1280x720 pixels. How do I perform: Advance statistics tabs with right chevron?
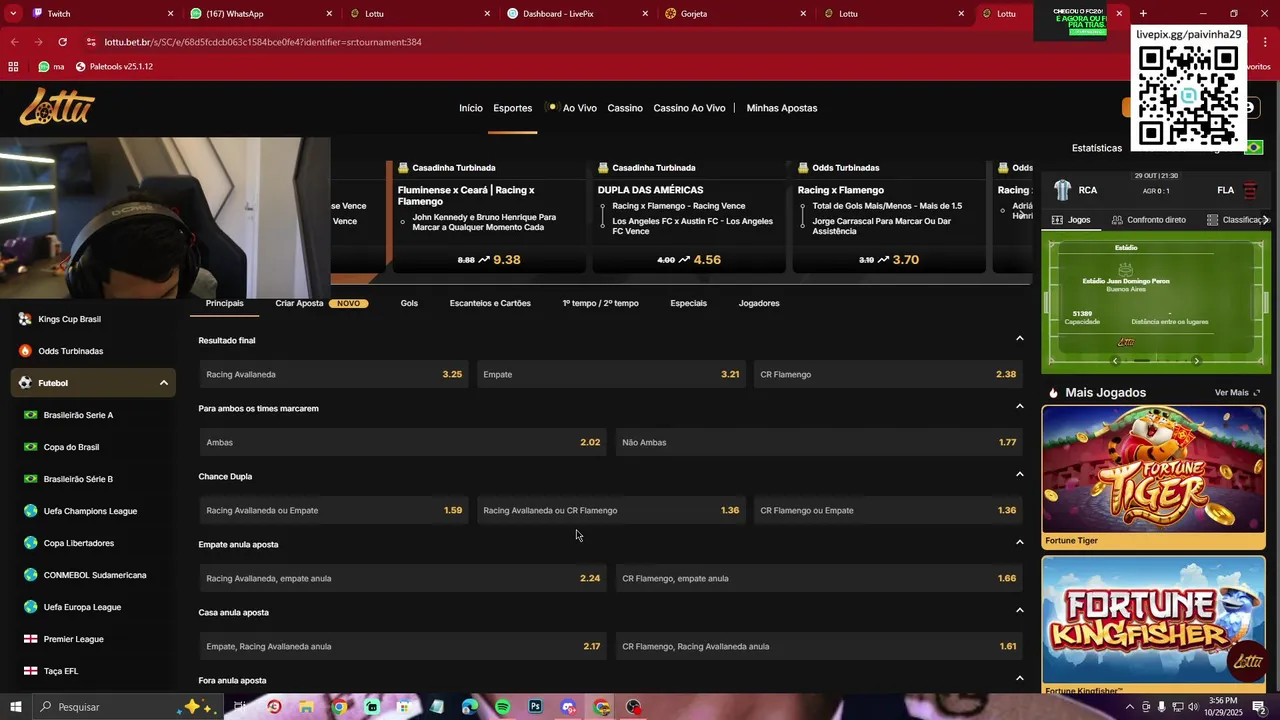1266,220
